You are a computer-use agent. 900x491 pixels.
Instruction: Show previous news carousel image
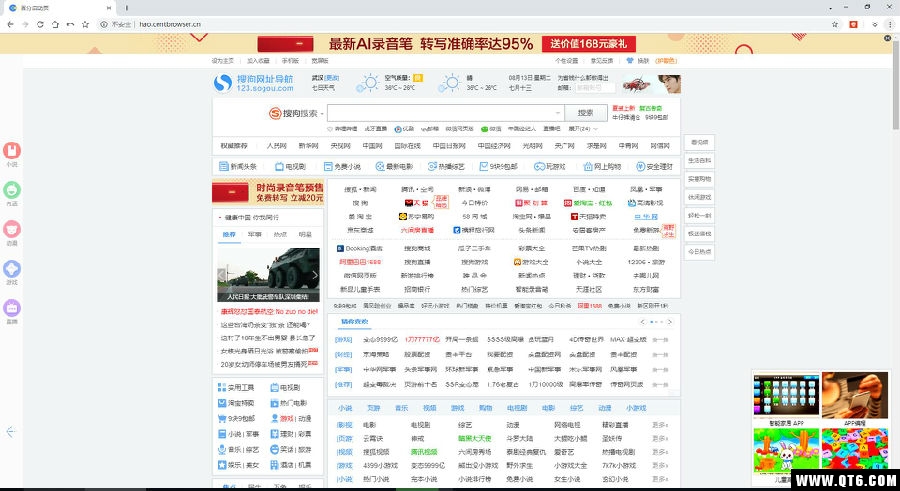click(222, 275)
